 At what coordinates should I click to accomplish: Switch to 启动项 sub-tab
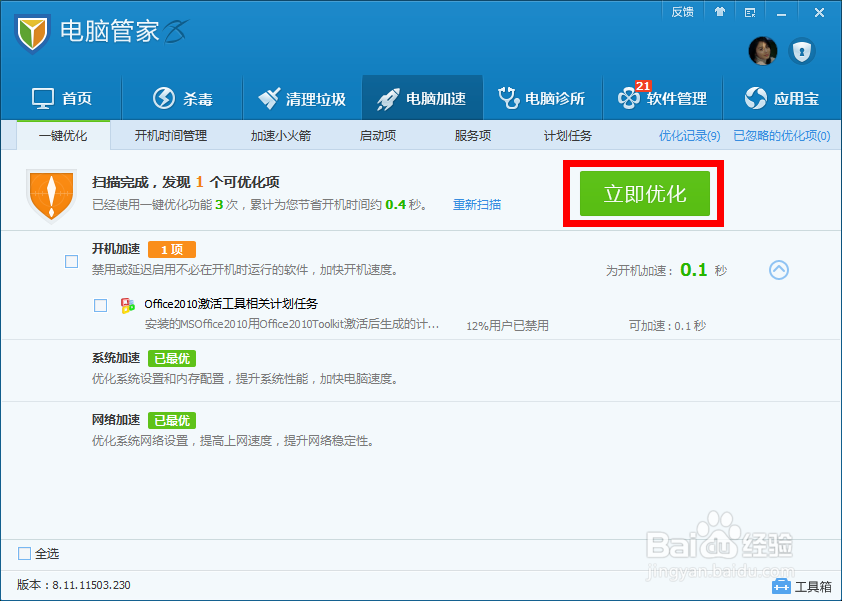tap(378, 136)
